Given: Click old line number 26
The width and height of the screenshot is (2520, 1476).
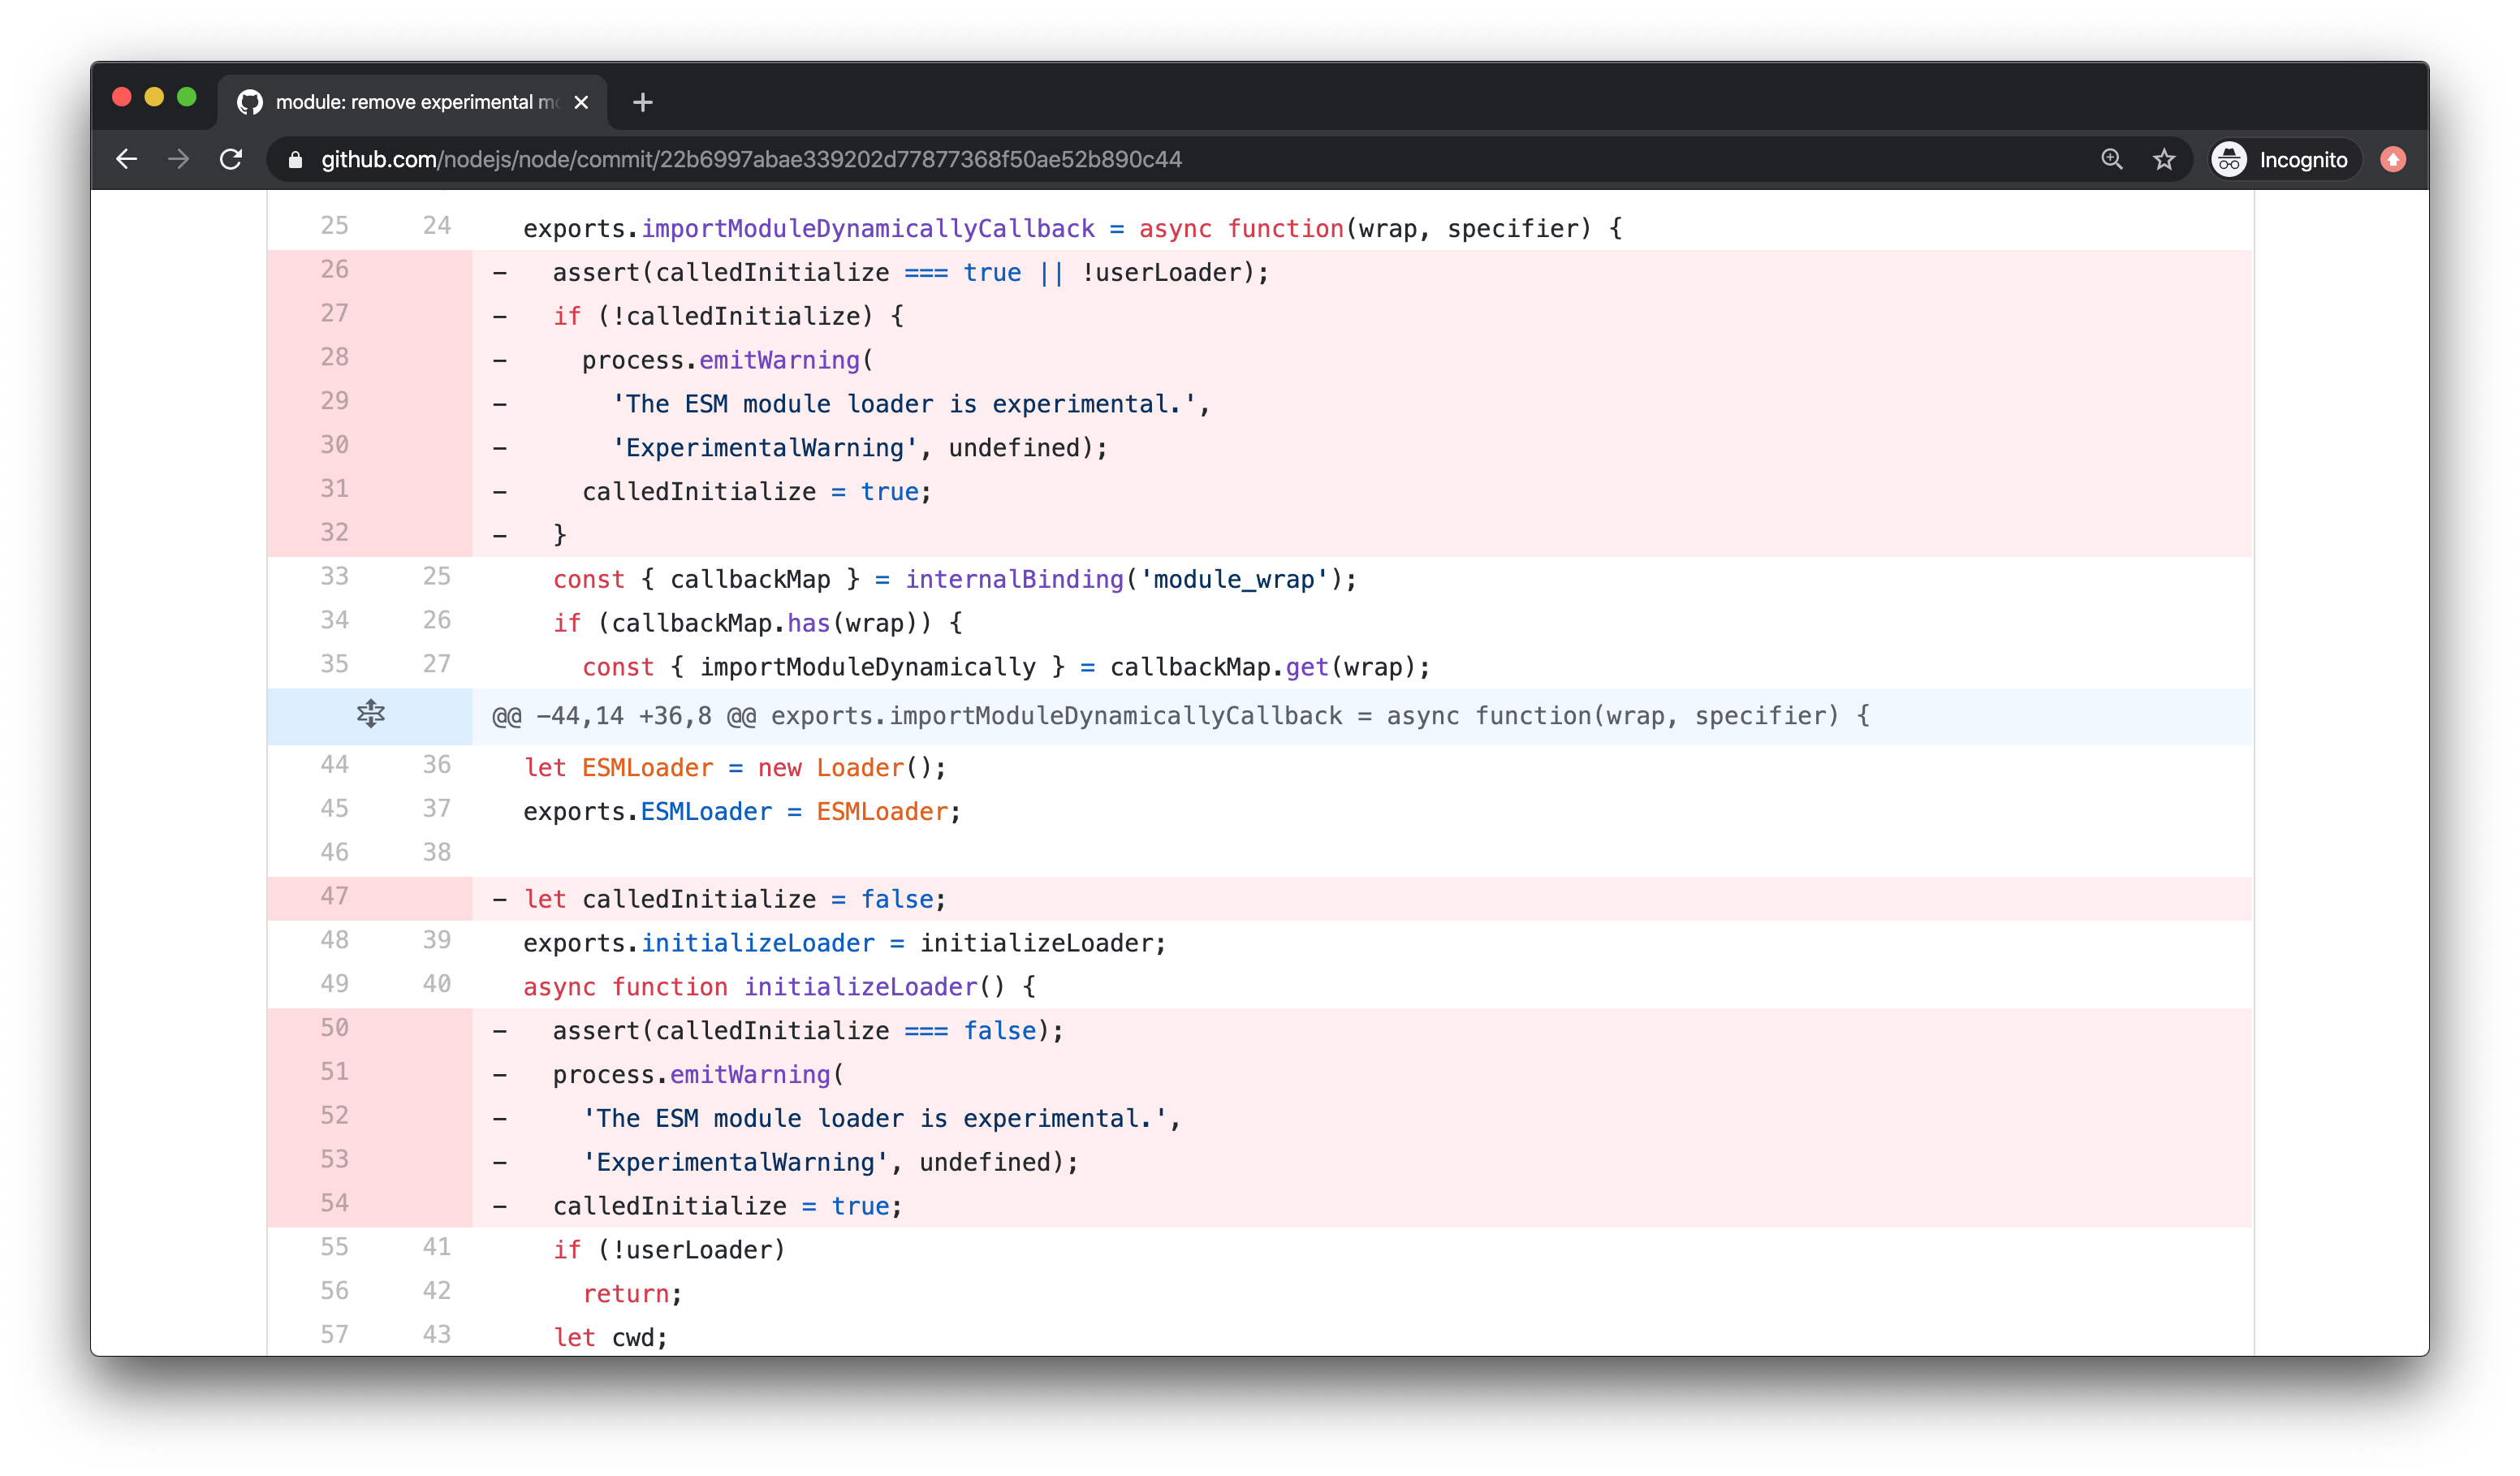Looking at the screenshot, I should pyautogui.click(x=334, y=270).
